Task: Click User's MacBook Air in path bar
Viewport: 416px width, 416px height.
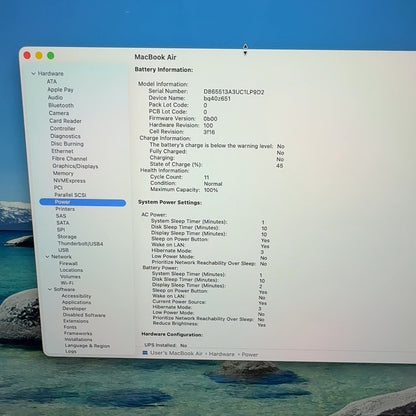Action: [x=176, y=353]
